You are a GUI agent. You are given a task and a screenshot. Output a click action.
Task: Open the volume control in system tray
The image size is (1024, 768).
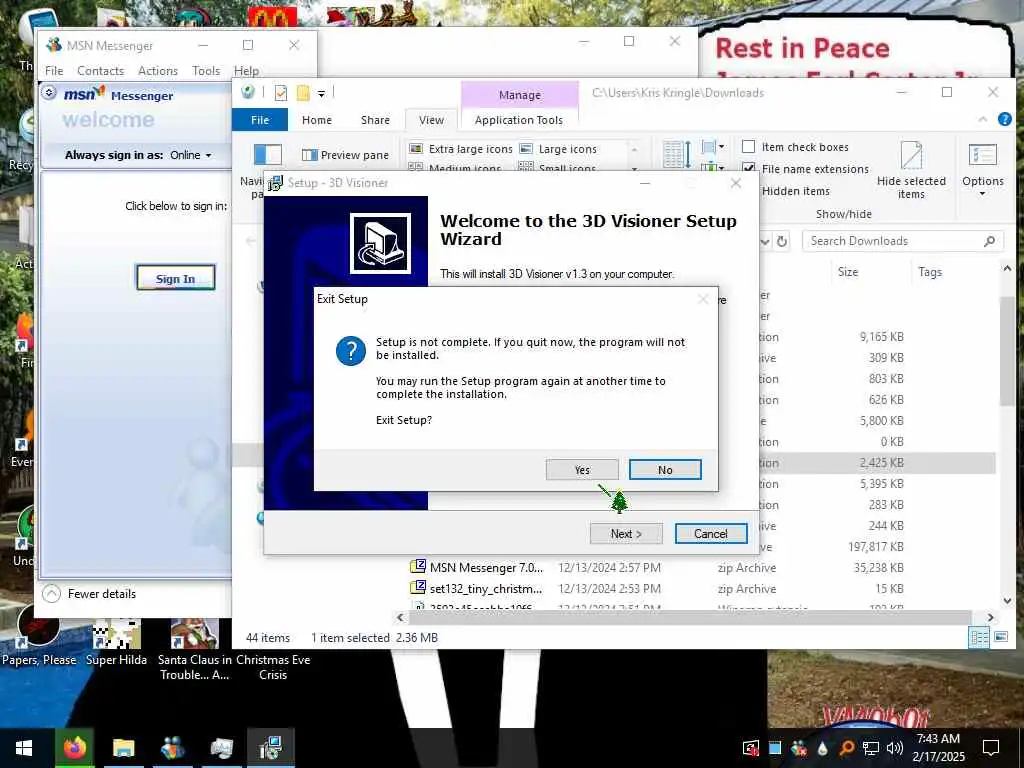pos(894,748)
